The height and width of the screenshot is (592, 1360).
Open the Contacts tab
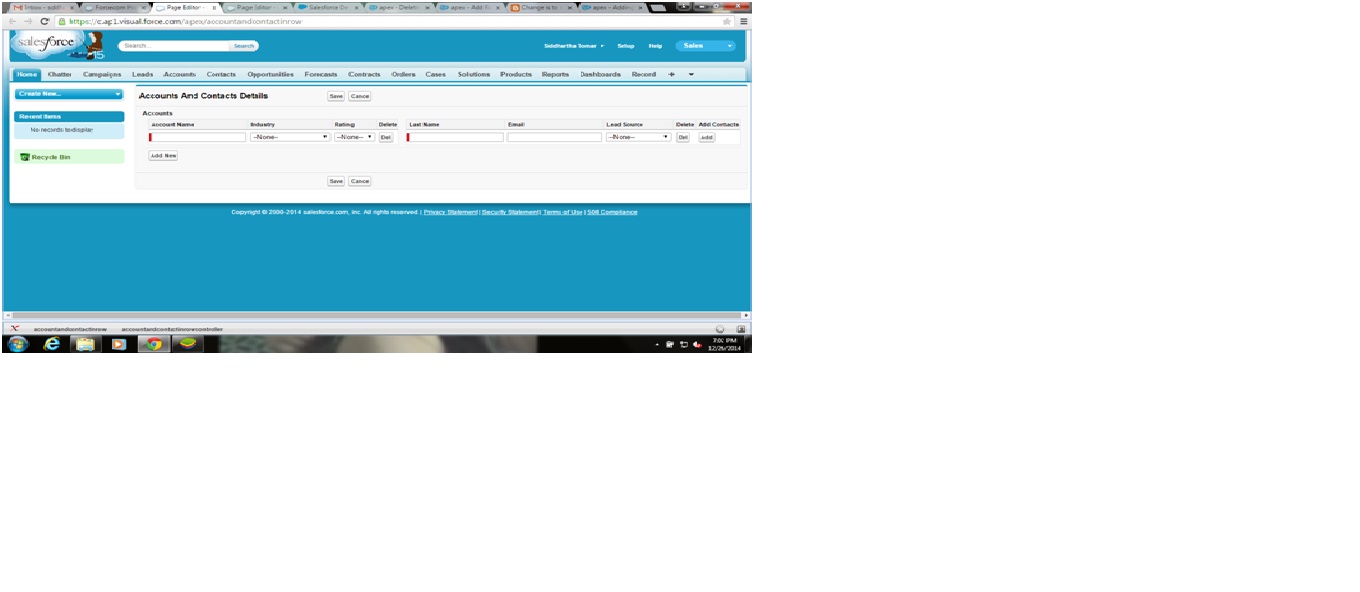221,74
